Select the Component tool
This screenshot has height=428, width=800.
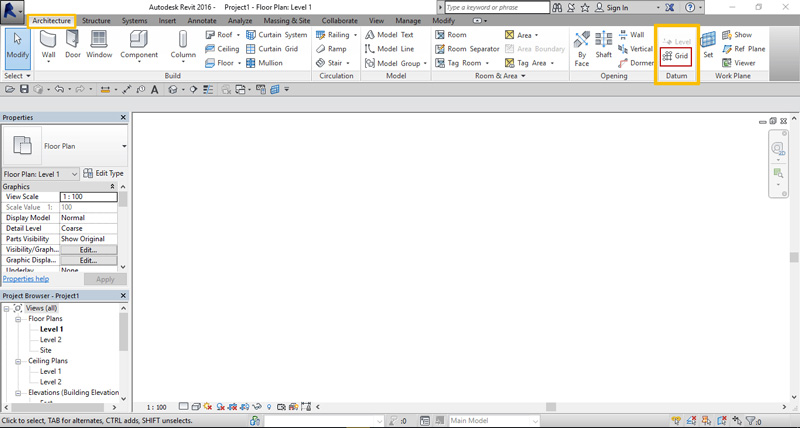[x=139, y=46]
